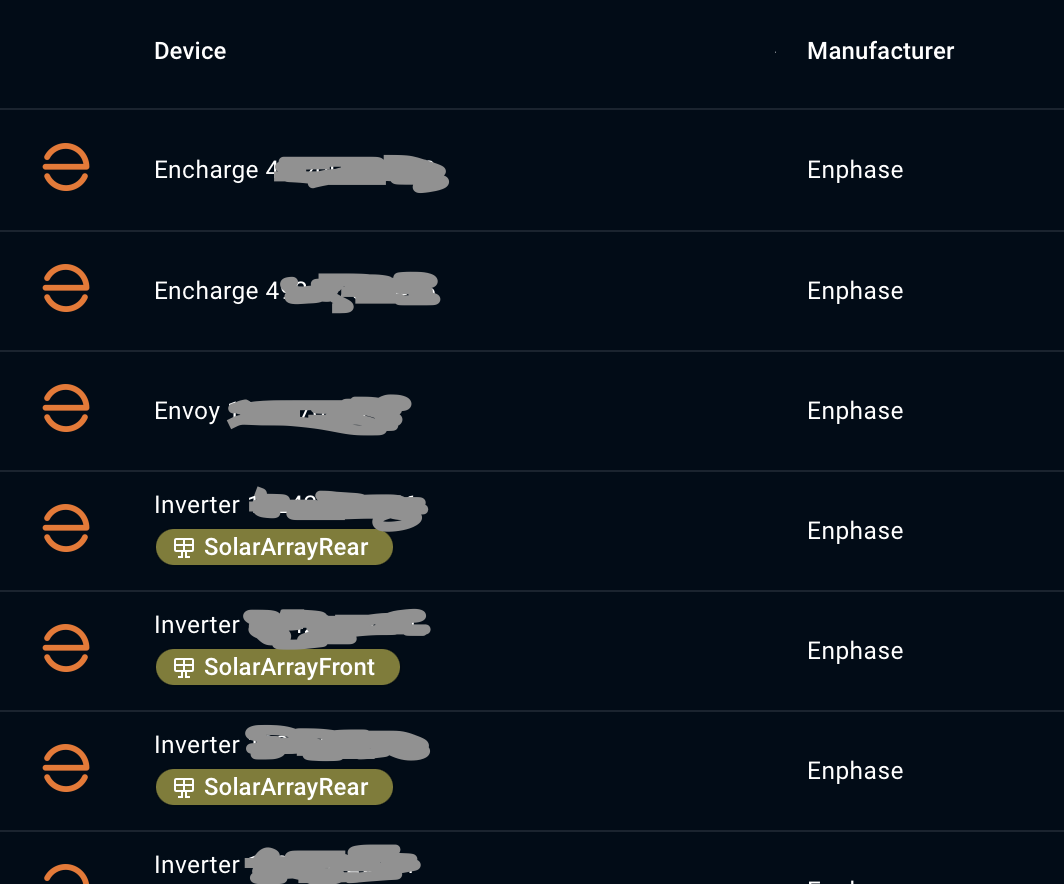Select the SolarArrayFront area chip

(x=277, y=667)
